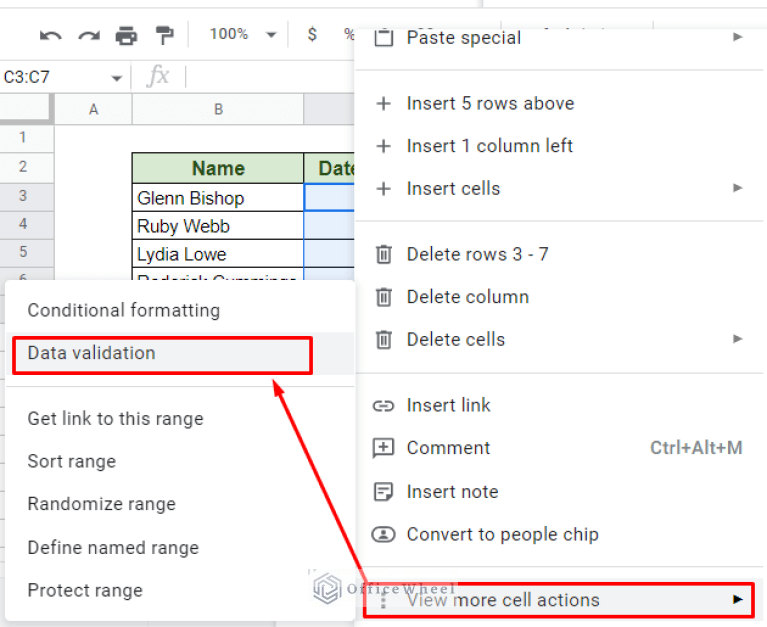Click note icon beside Insert note
This screenshot has height=627, width=767.
coord(383,492)
